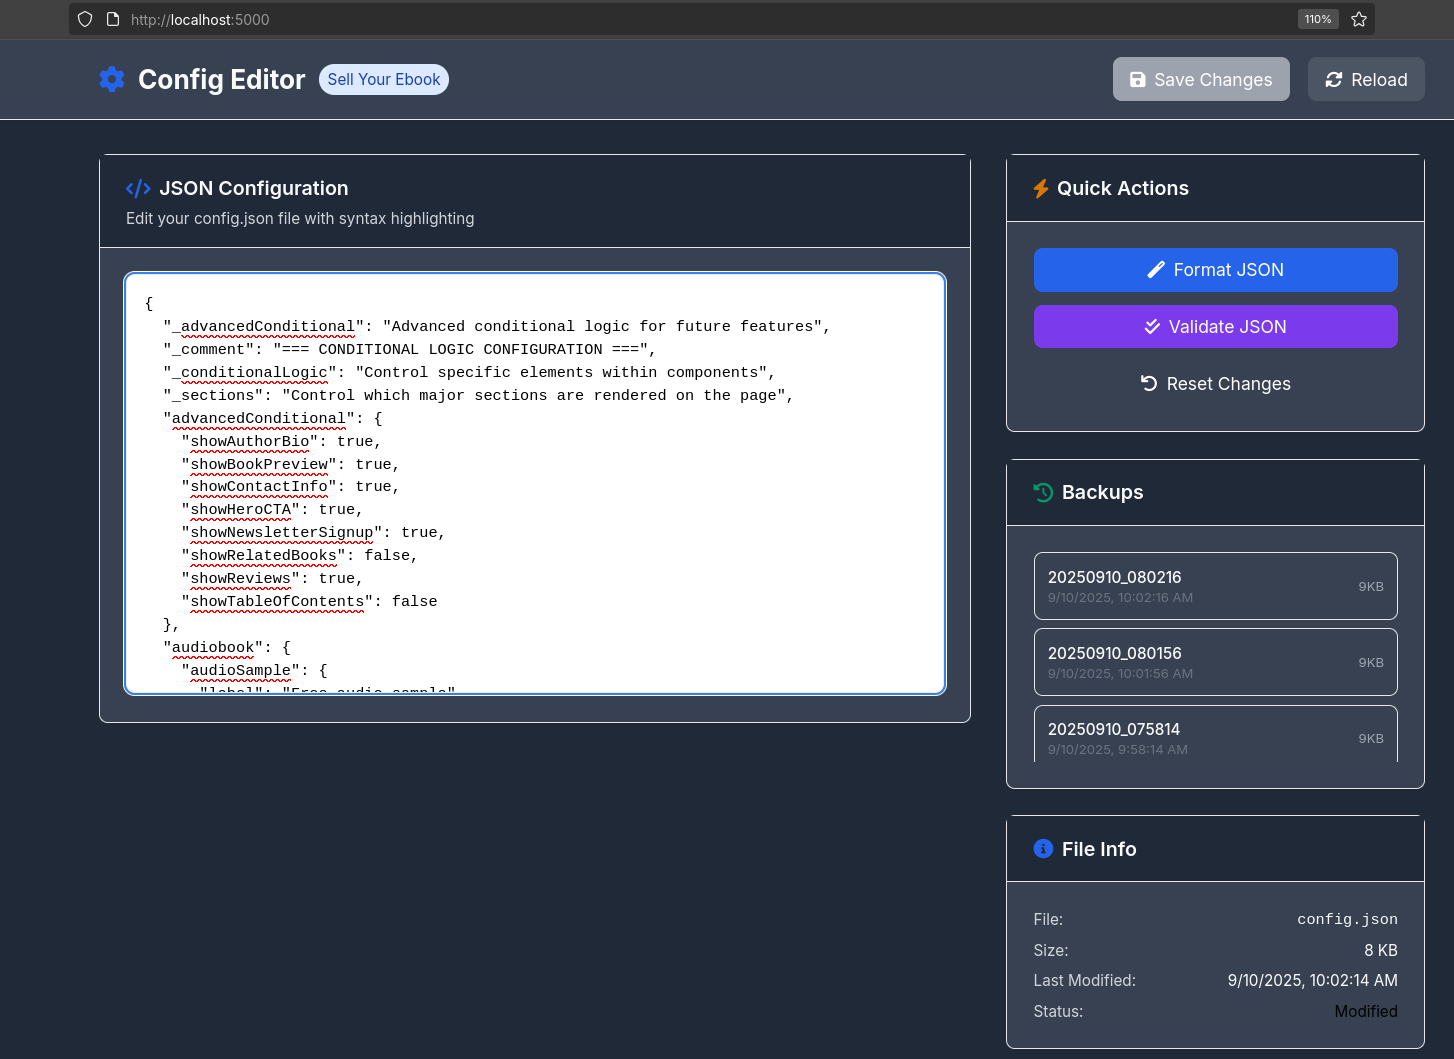The width and height of the screenshot is (1454, 1059).
Task: Click the gear icon beside Config Editor
Action: [x=112, y=79]
